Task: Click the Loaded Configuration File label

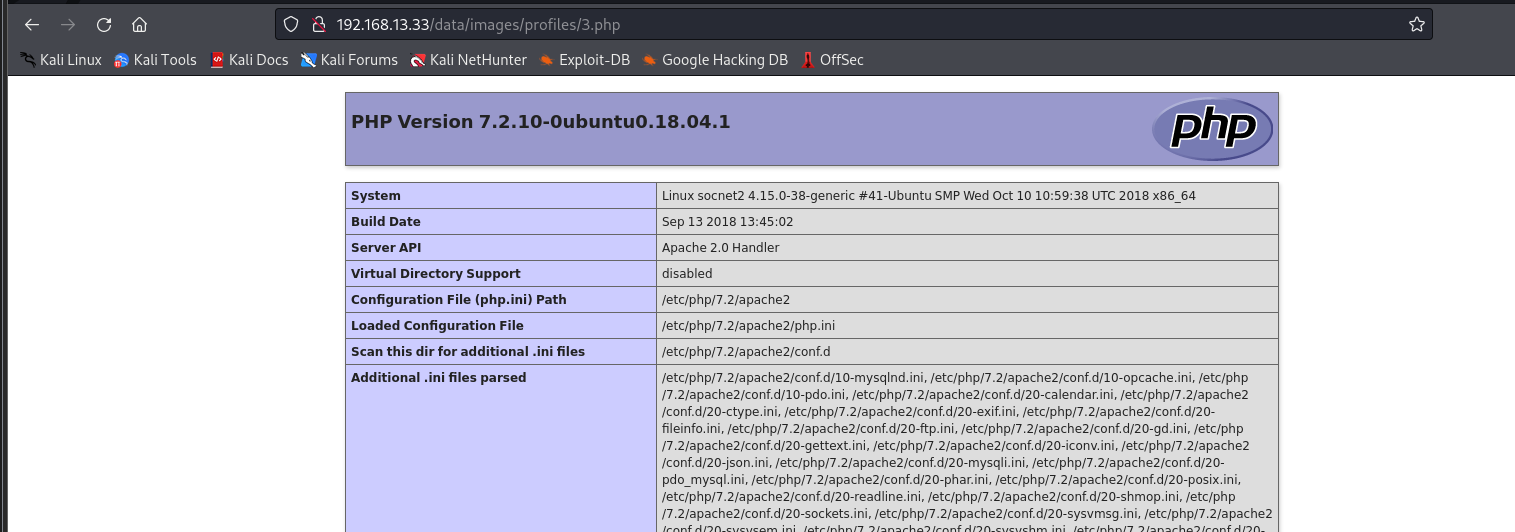Action: tap(437, 326)
